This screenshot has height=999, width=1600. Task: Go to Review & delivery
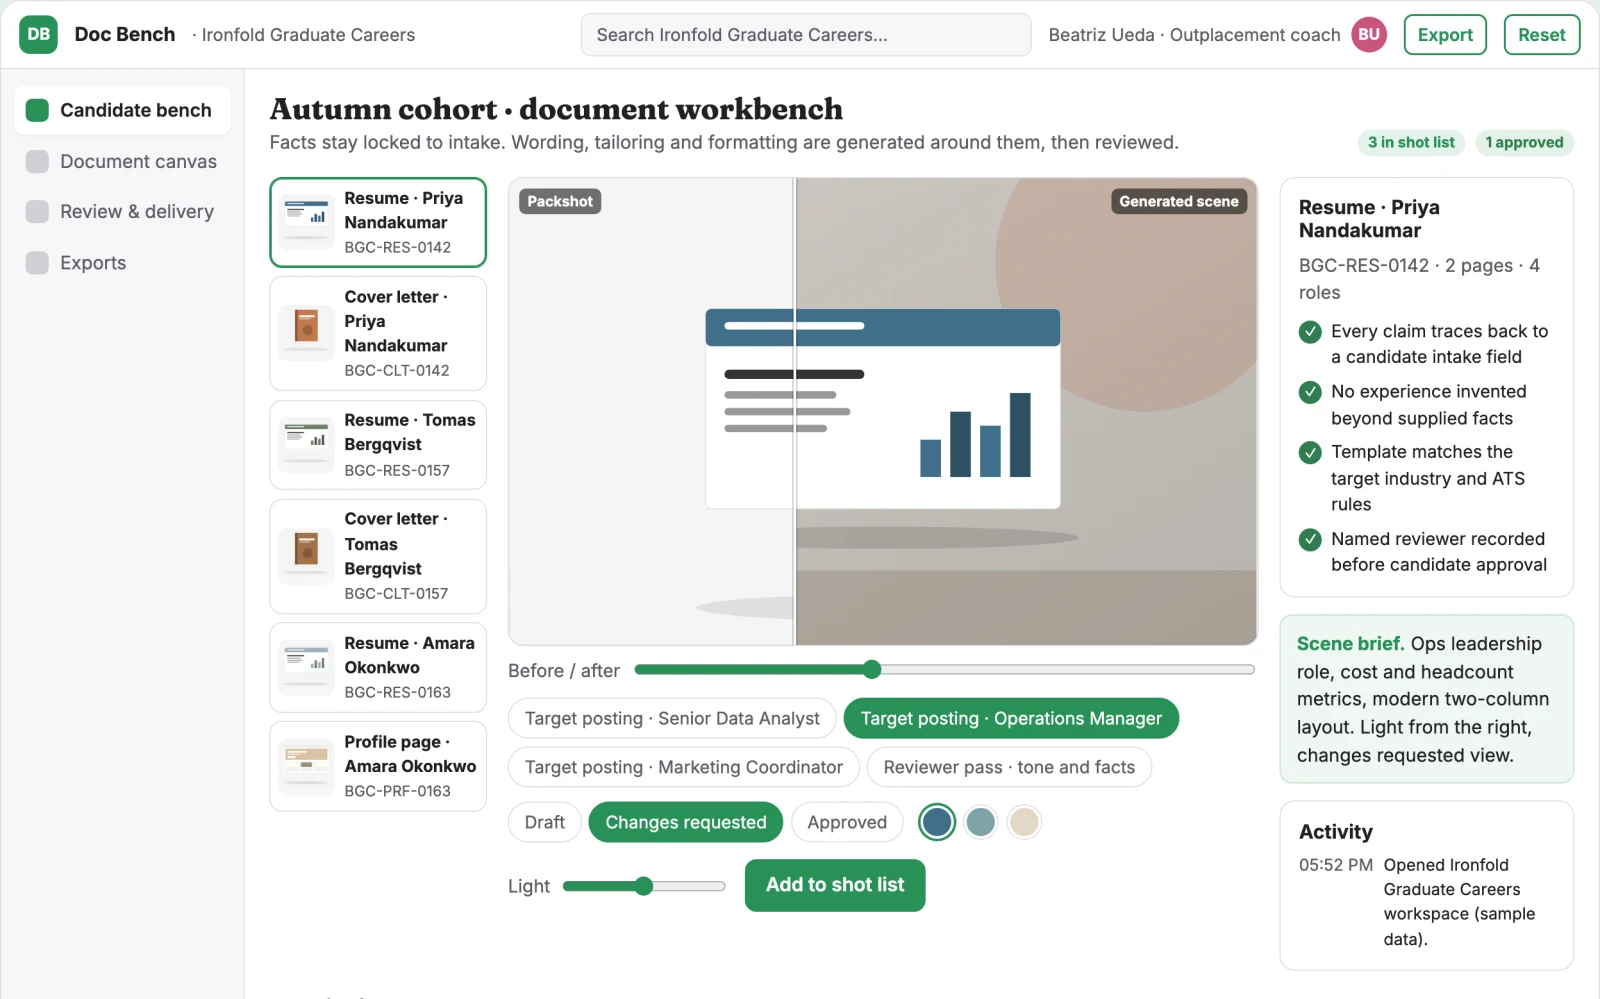point(122,211)
